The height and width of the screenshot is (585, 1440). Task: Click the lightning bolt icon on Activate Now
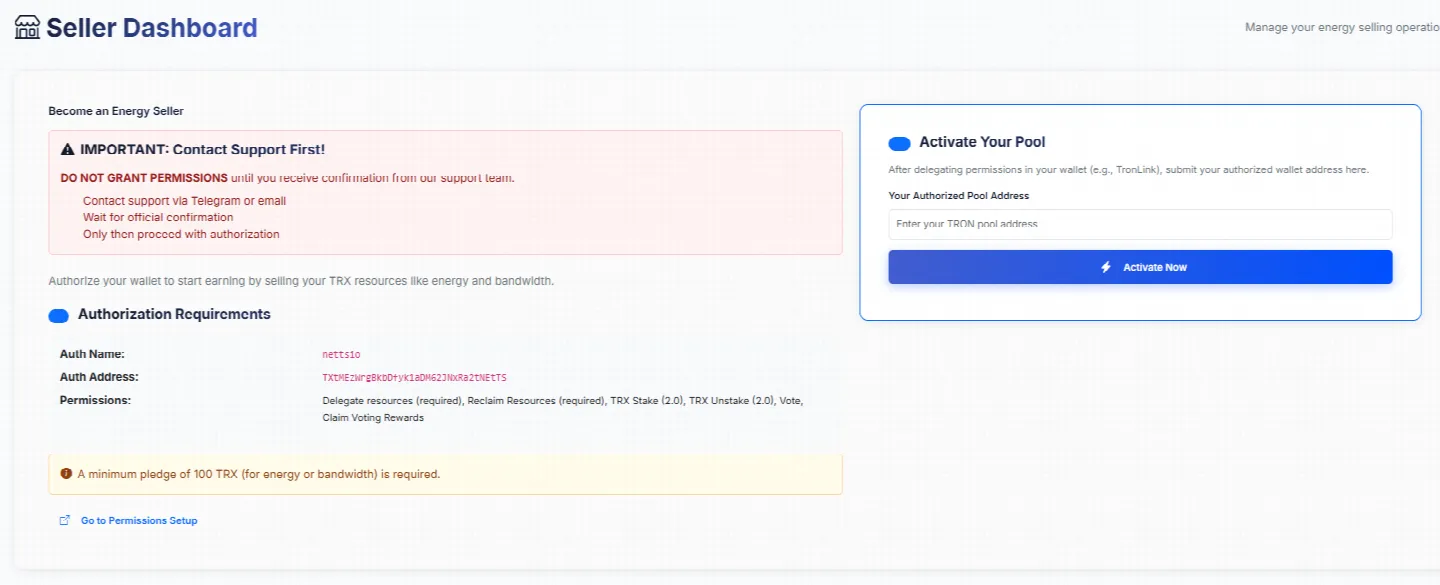pos(1106,267)
